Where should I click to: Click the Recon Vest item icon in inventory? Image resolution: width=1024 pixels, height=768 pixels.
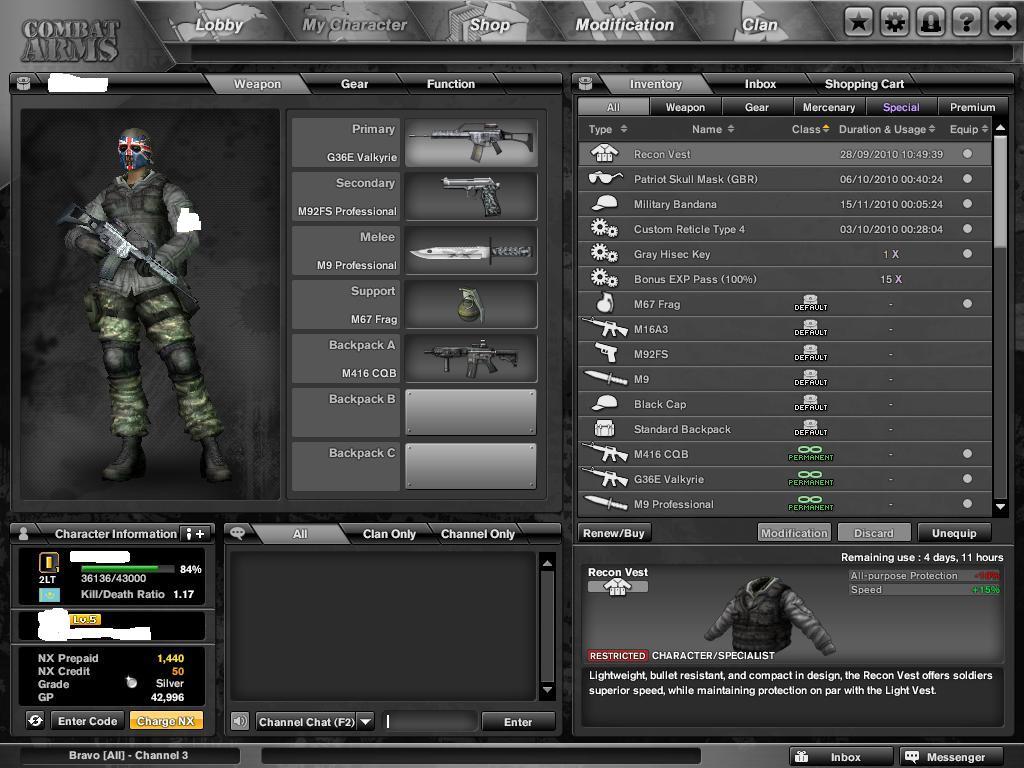coord(604,154)
